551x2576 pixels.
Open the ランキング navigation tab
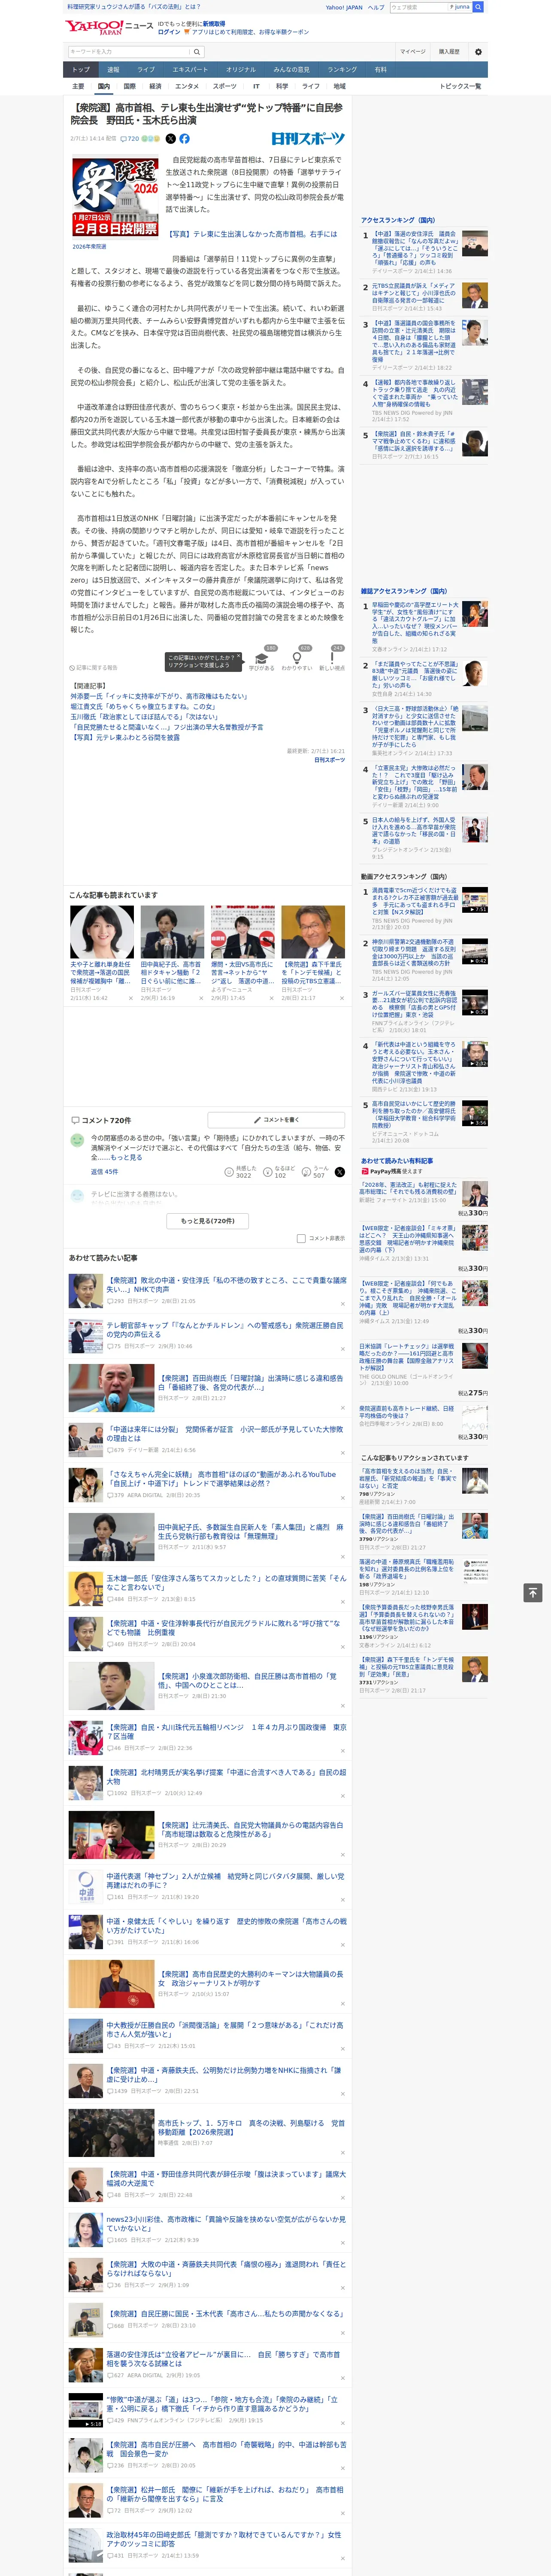pos(342,70)
